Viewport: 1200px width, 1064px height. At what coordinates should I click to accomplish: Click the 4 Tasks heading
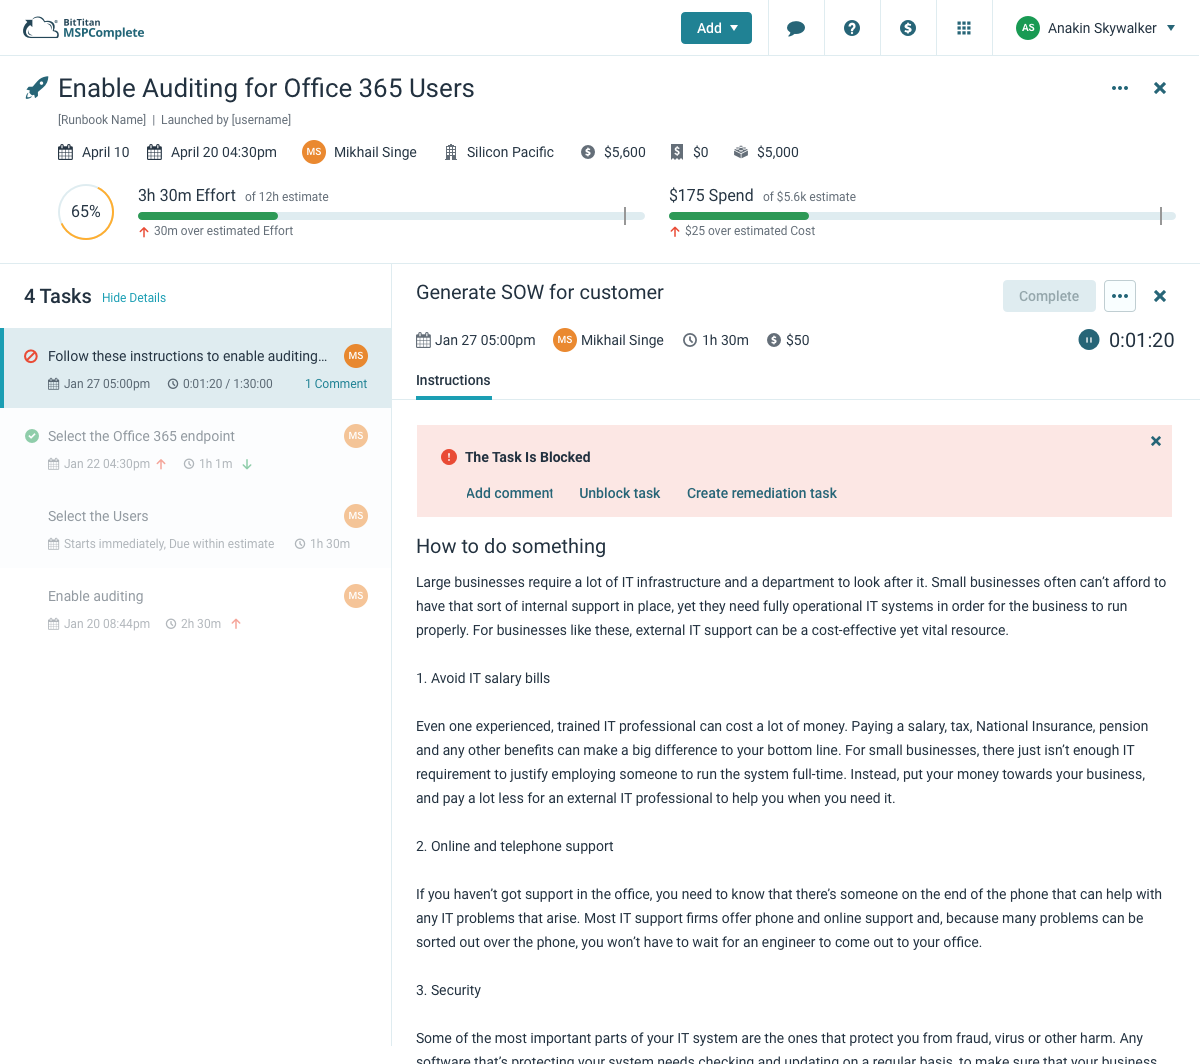pos(57,296)
